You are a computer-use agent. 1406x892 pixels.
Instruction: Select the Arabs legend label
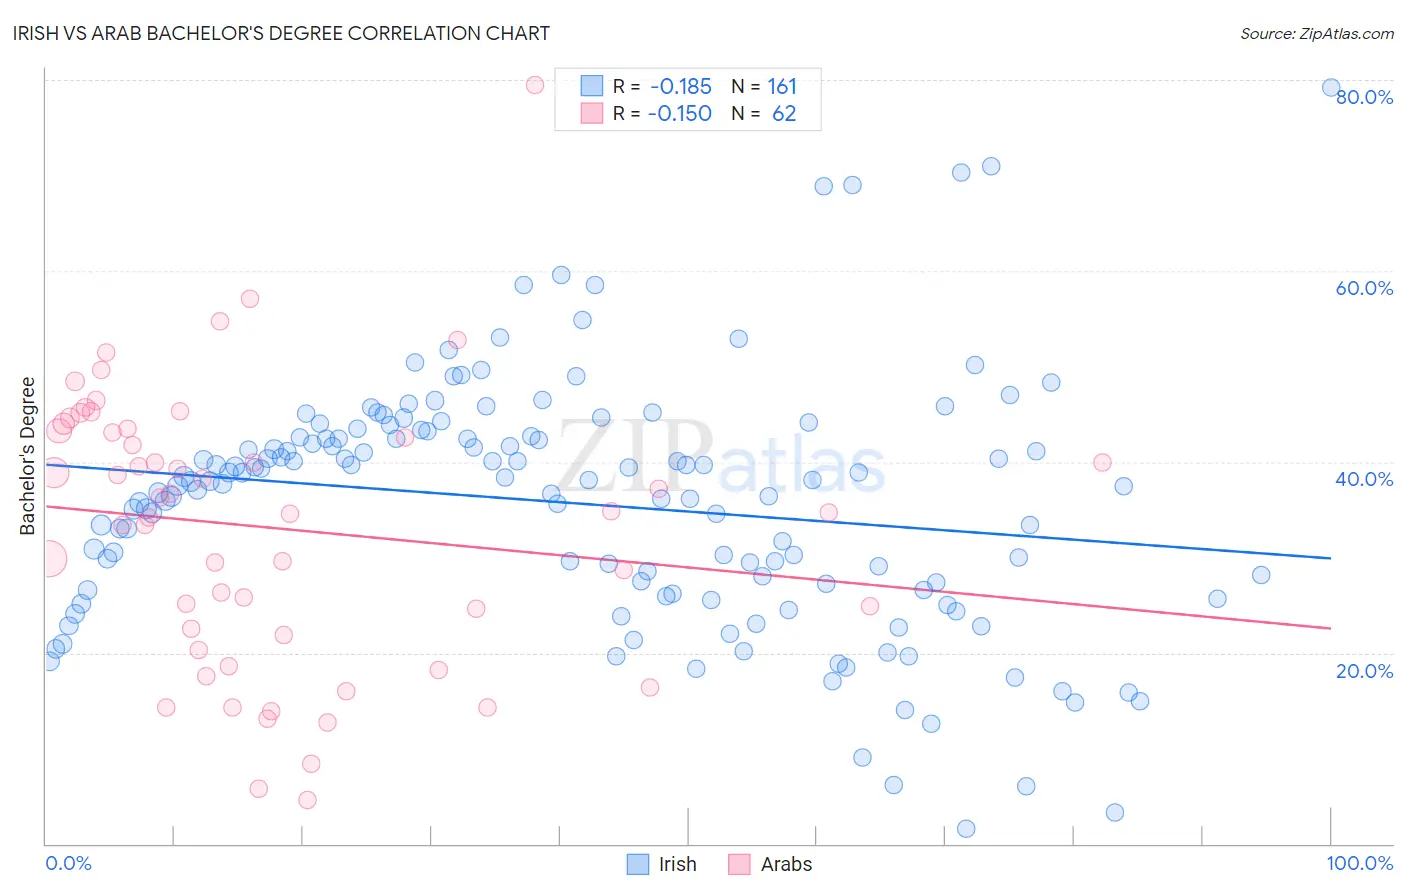point(787,864)
